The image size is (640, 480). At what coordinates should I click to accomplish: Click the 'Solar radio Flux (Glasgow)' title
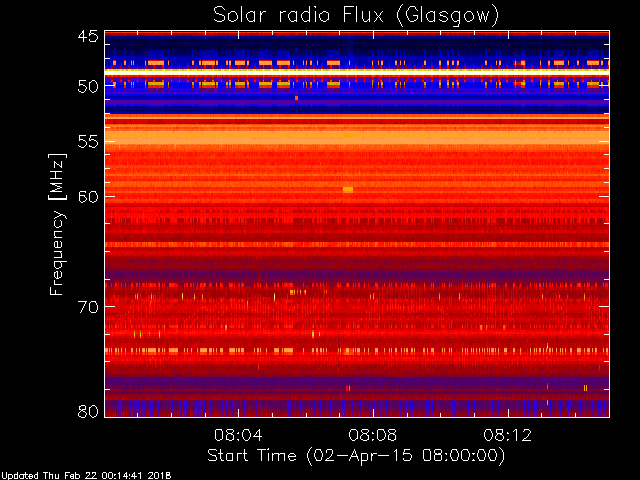[356, 16]
